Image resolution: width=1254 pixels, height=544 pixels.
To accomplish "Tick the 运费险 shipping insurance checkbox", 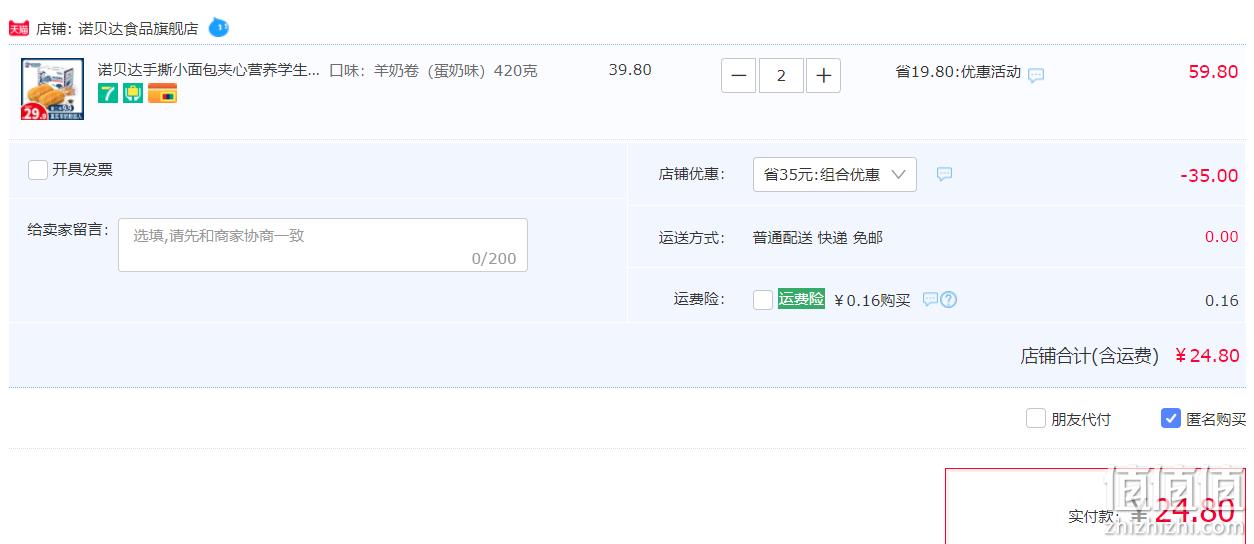I will point(763,300).
